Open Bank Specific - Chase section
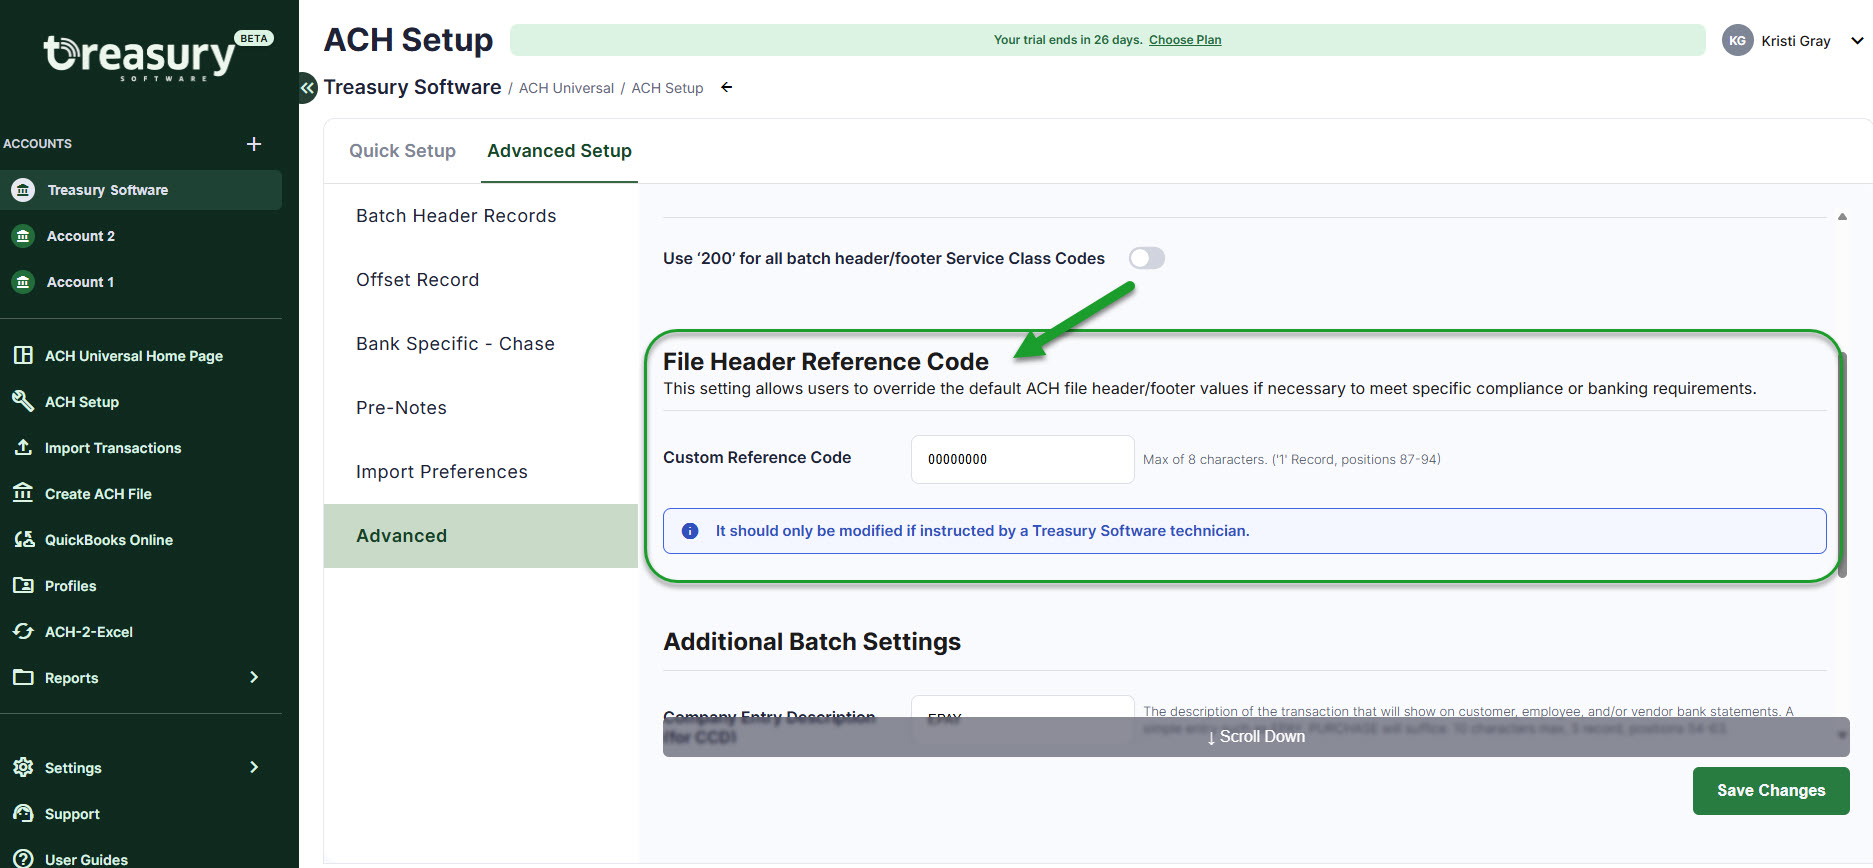Screen dimensions: 1873x868 pyautogui.click(x=481, y=344)
